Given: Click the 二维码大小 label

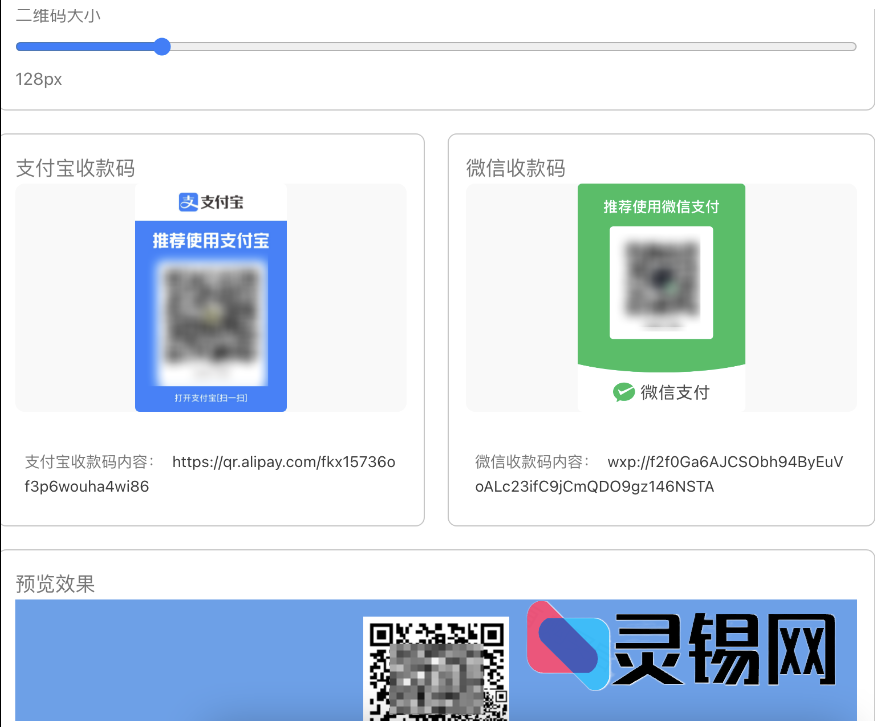Looking at the screenshot, I should [58, 16].
